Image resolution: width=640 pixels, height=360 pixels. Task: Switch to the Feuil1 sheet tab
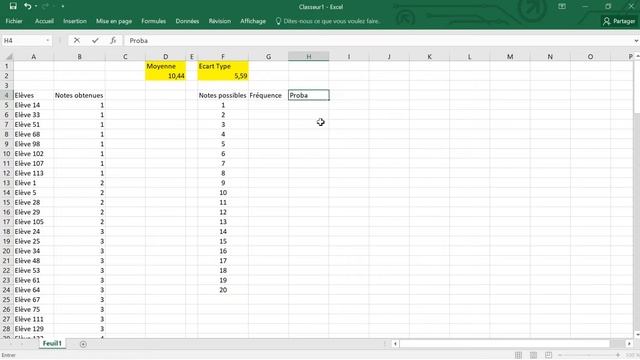click(52, 344)
